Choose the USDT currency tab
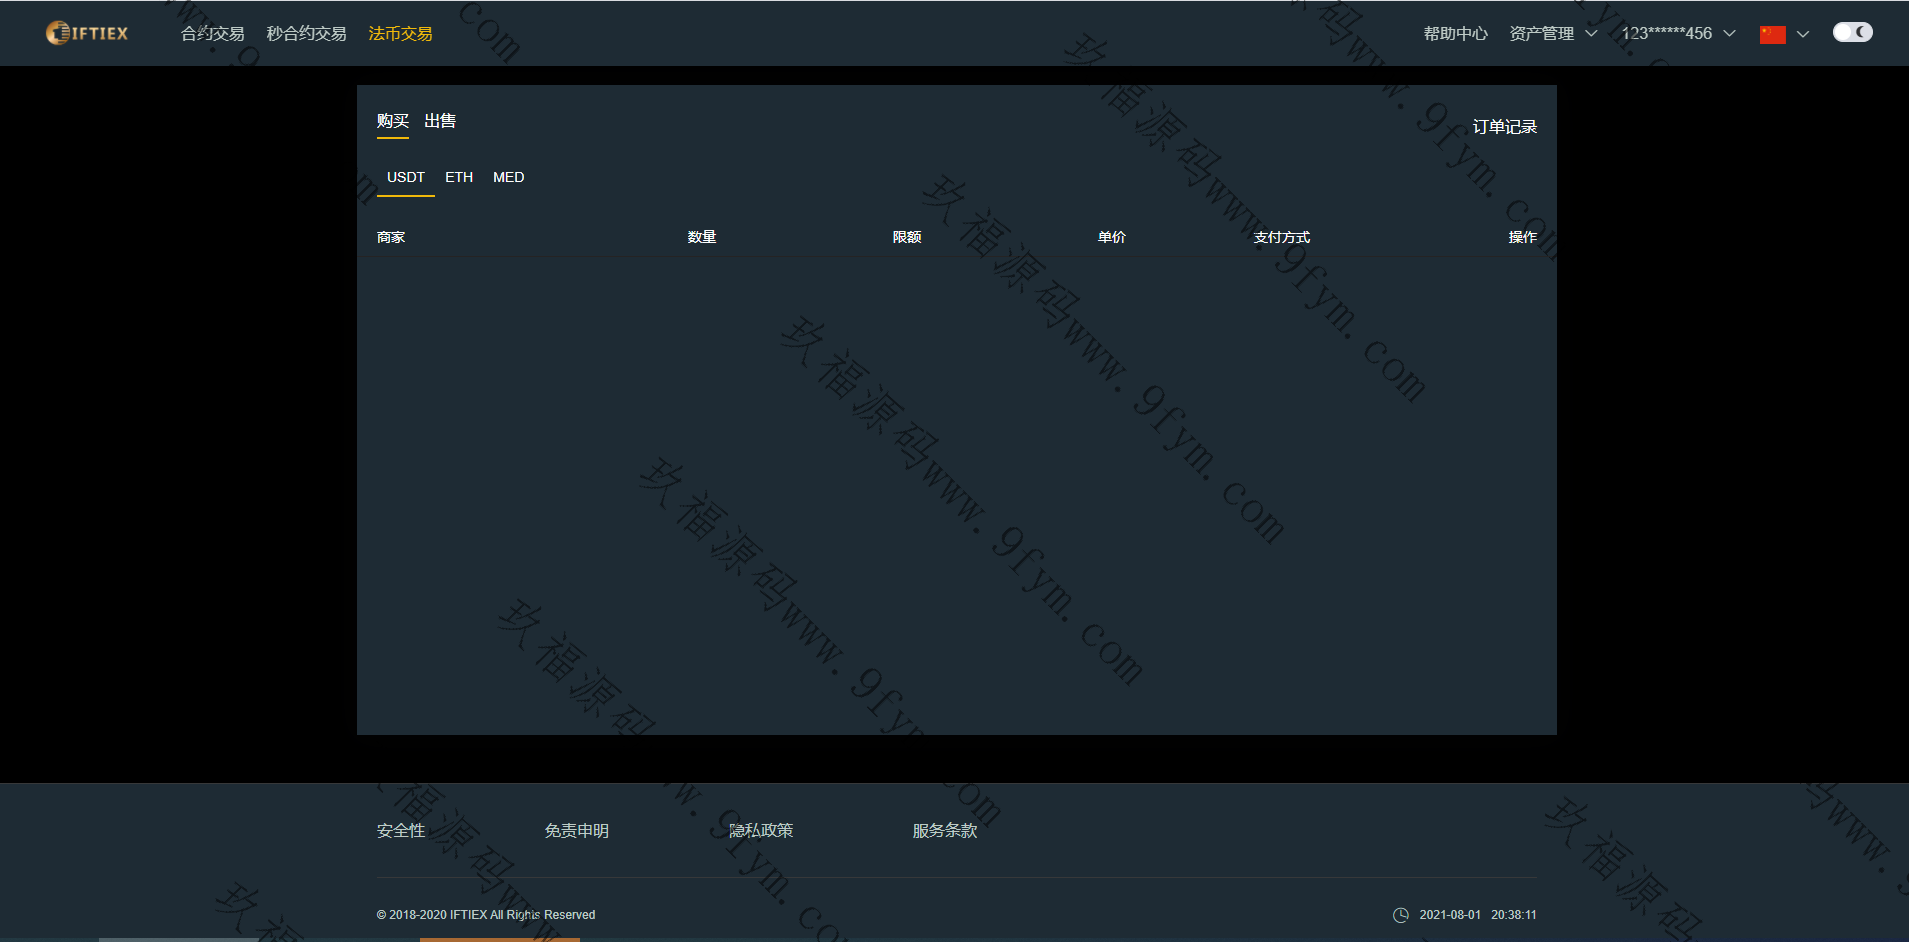This screenshot has width=1909, height=942. coord(405,177)
